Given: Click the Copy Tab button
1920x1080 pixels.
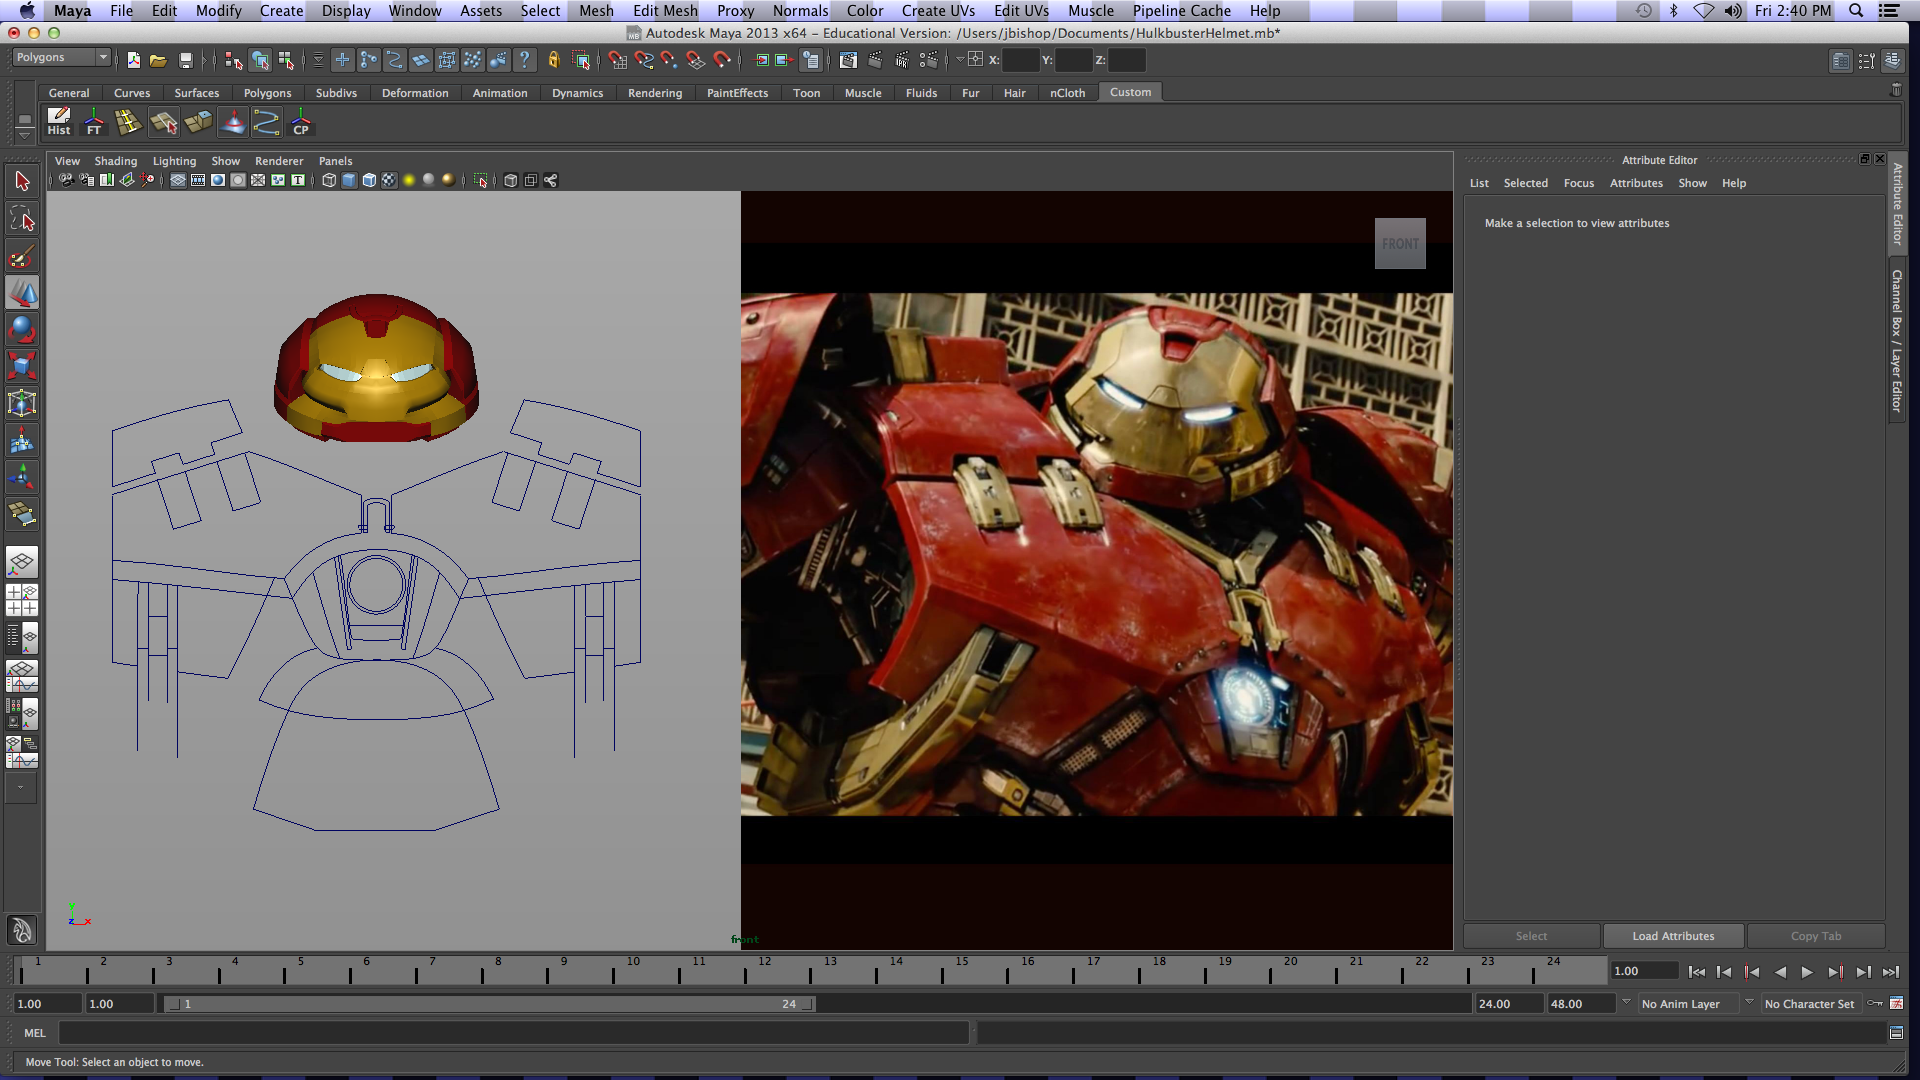Looking at the screenshot, I should pyautogui.click(x=1816, y=936).
